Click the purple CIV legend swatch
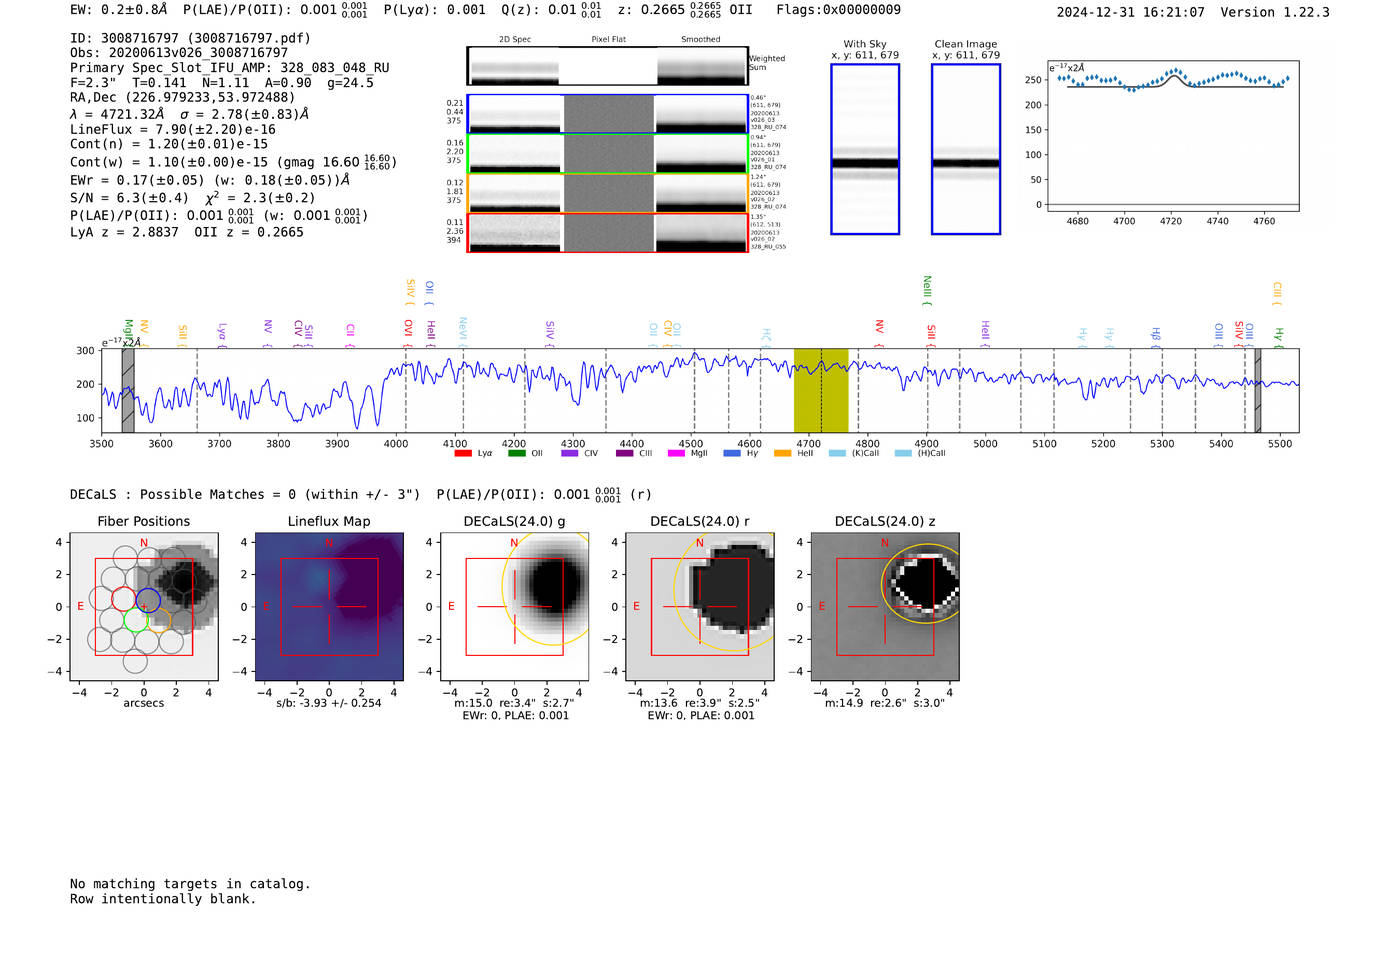Viewport: 1400px width, 953px height. (x=569, y=453)
